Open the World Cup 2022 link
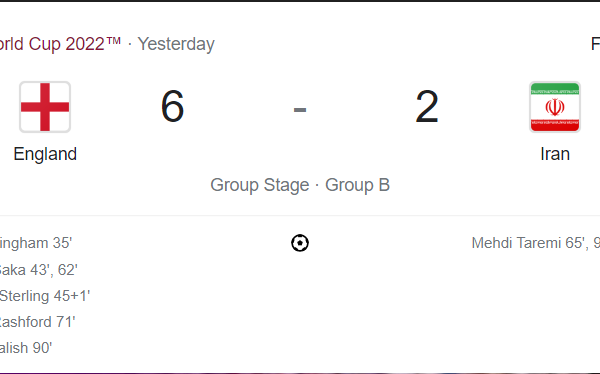Viewport: 600px width, 374px height. click(x=60, y=44)
